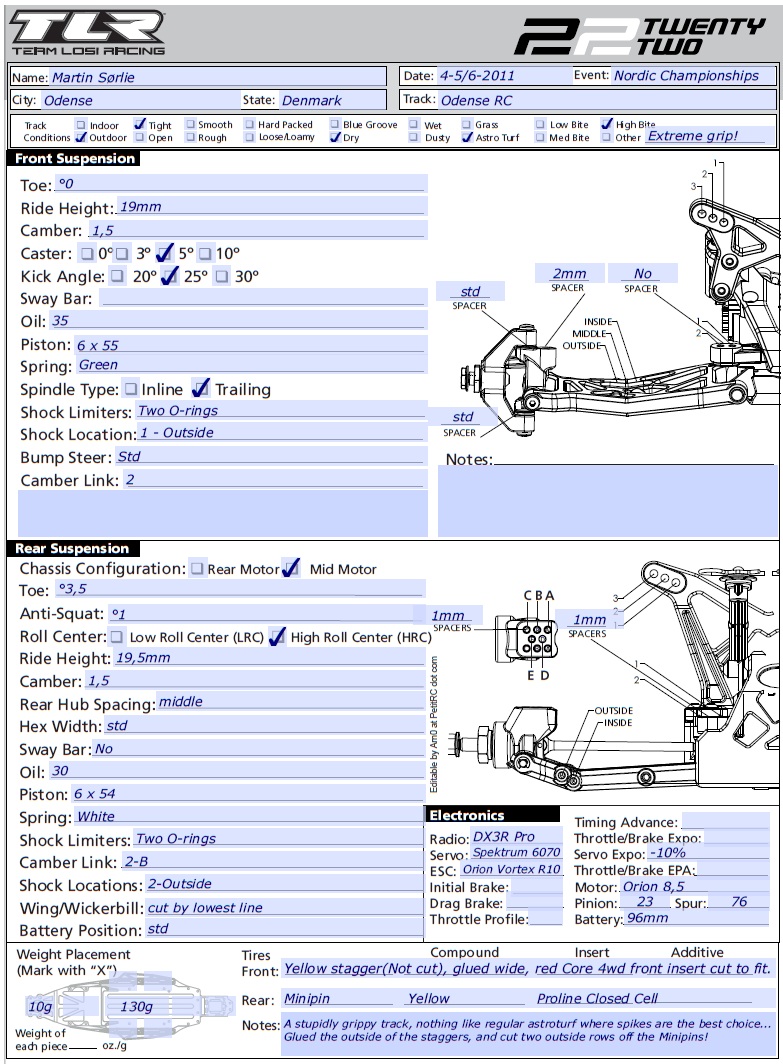
Task: Toggle the Dry checkbox
Action: [x=335, y=137]
